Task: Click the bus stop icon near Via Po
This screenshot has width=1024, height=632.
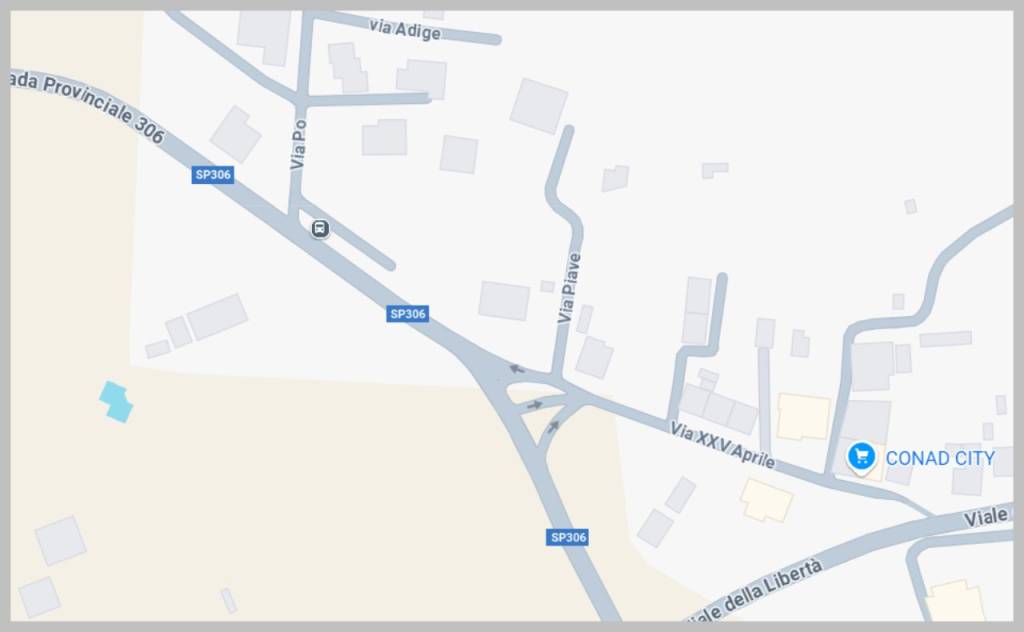Action: (x=319, y=229)
